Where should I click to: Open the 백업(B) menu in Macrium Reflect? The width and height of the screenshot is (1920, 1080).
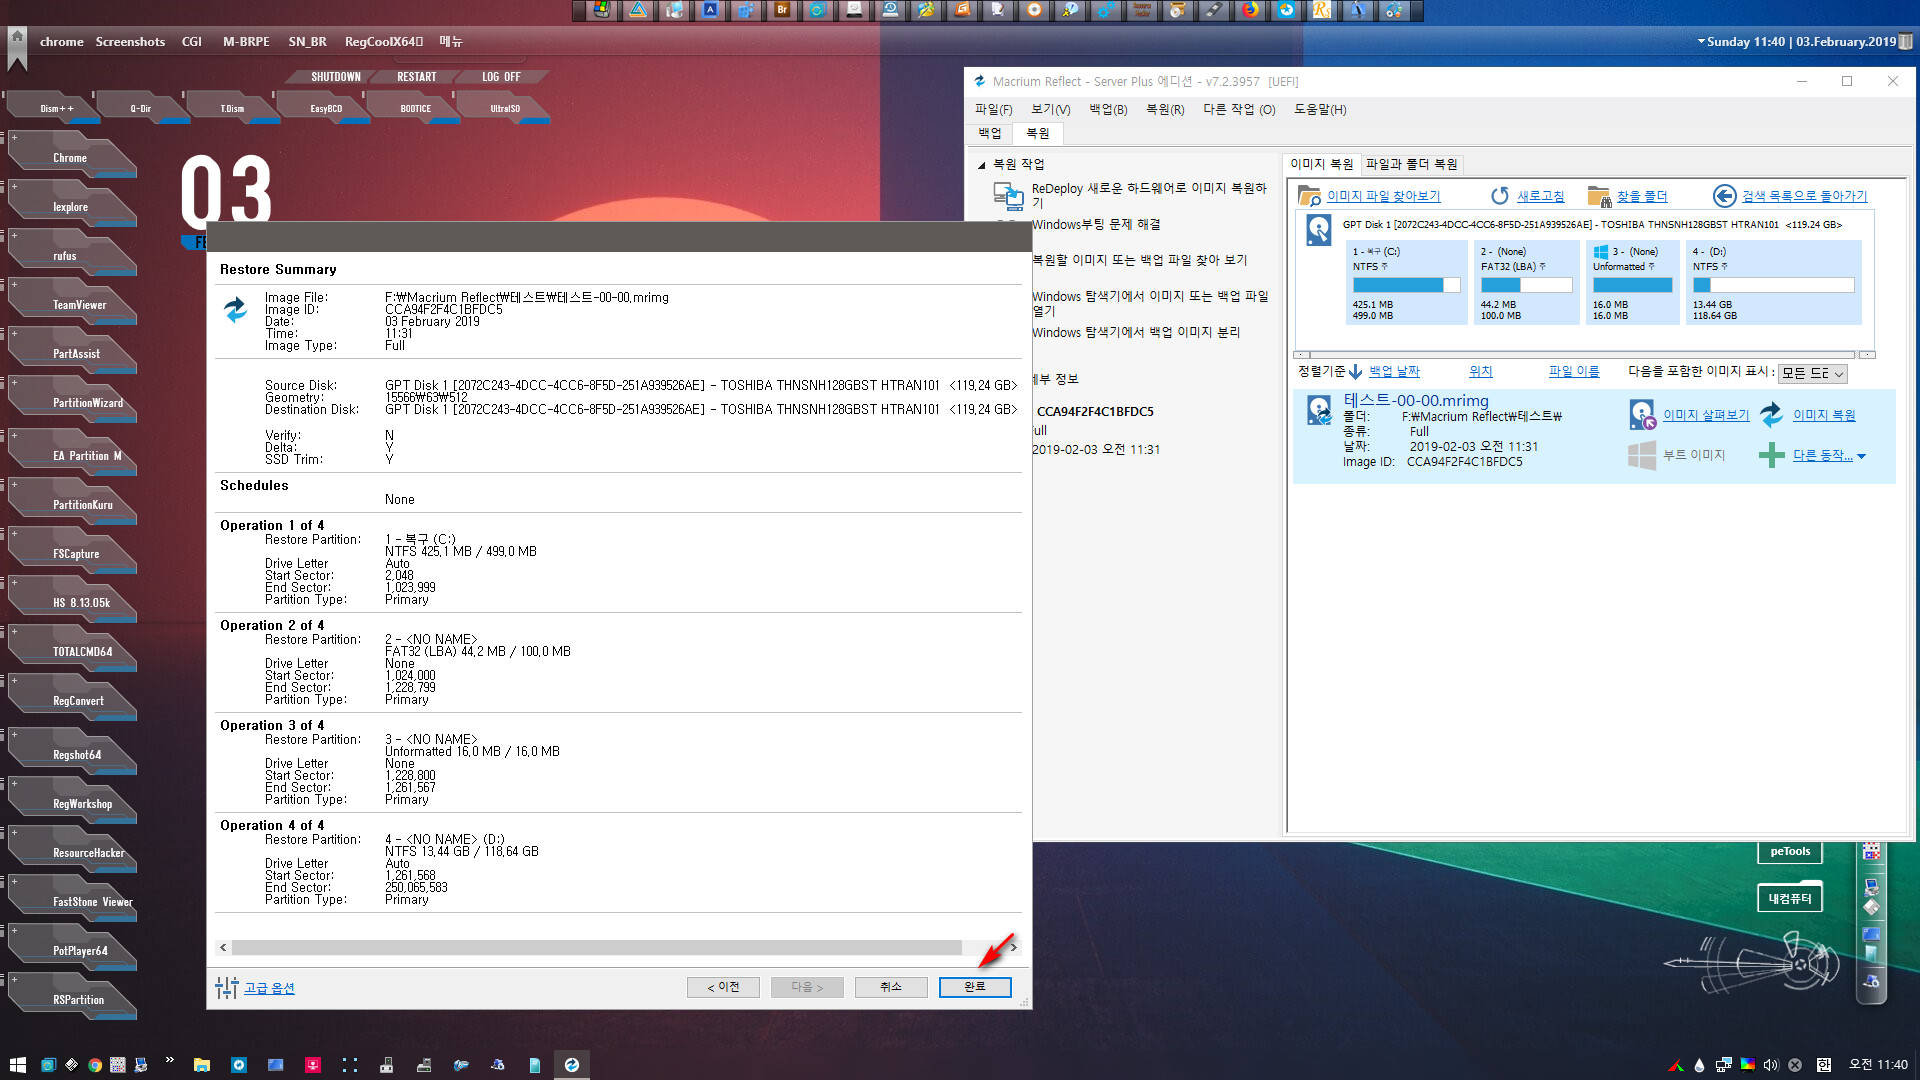pos(1108,109)
